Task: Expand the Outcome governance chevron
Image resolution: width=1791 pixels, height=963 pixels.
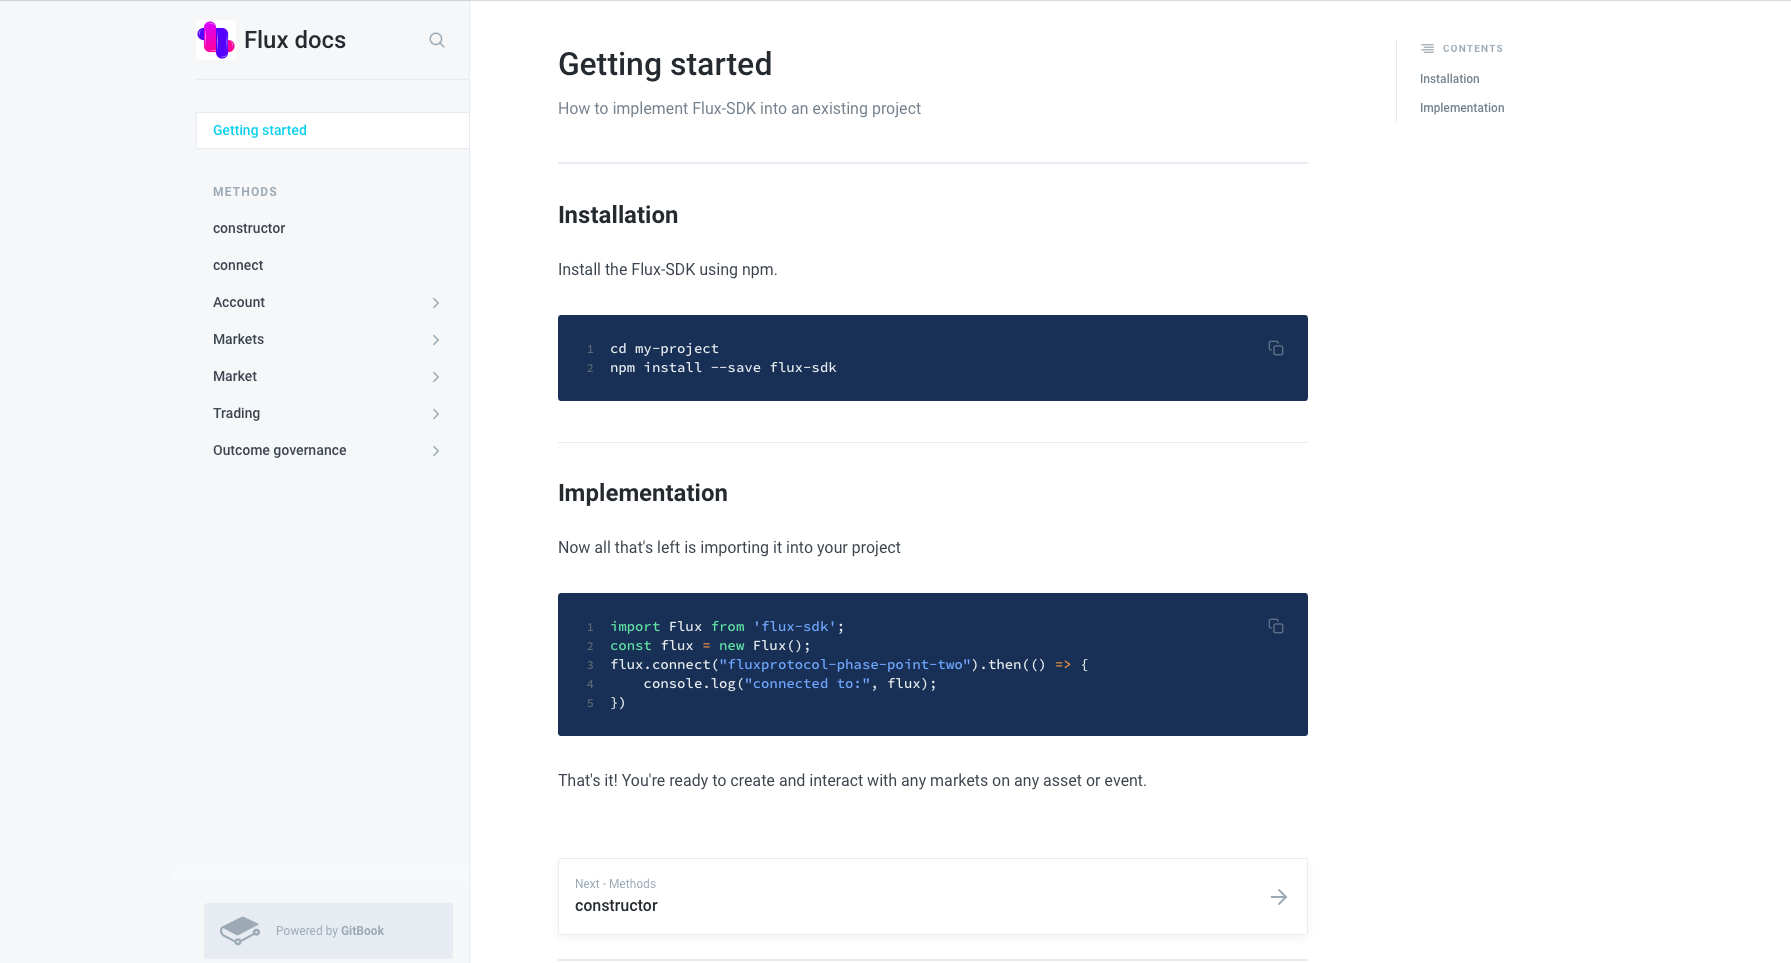Action: point(436,451)
